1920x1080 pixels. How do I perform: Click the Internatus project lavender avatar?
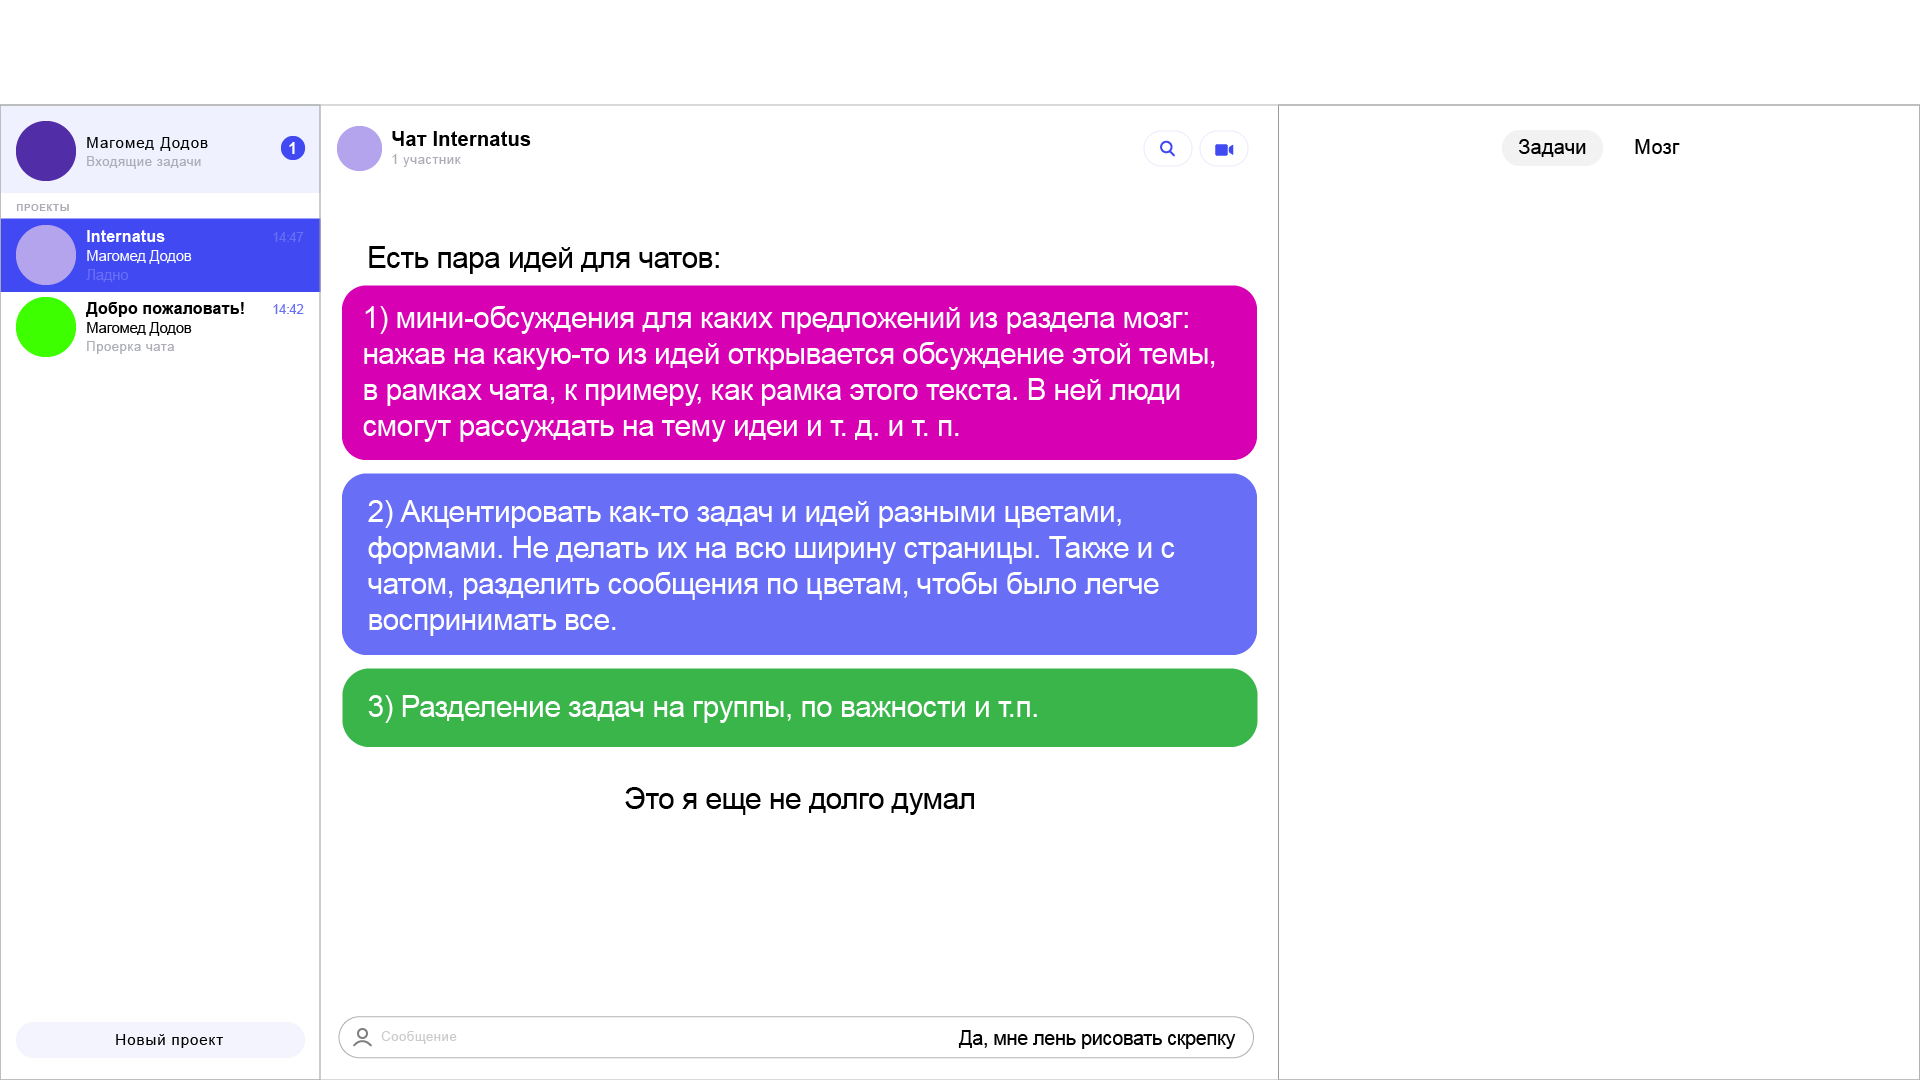pos(46,255)
